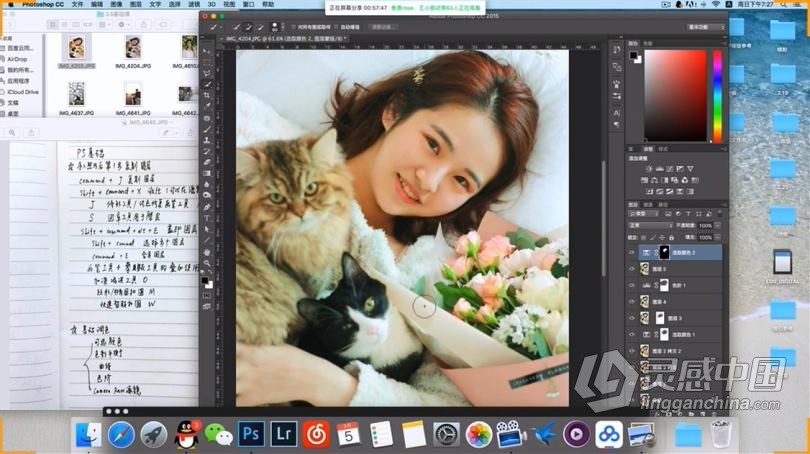This screenshot has width=810, height=454.
Task: Click the foreground color swatch in Color panel
Action: (633, 55)
